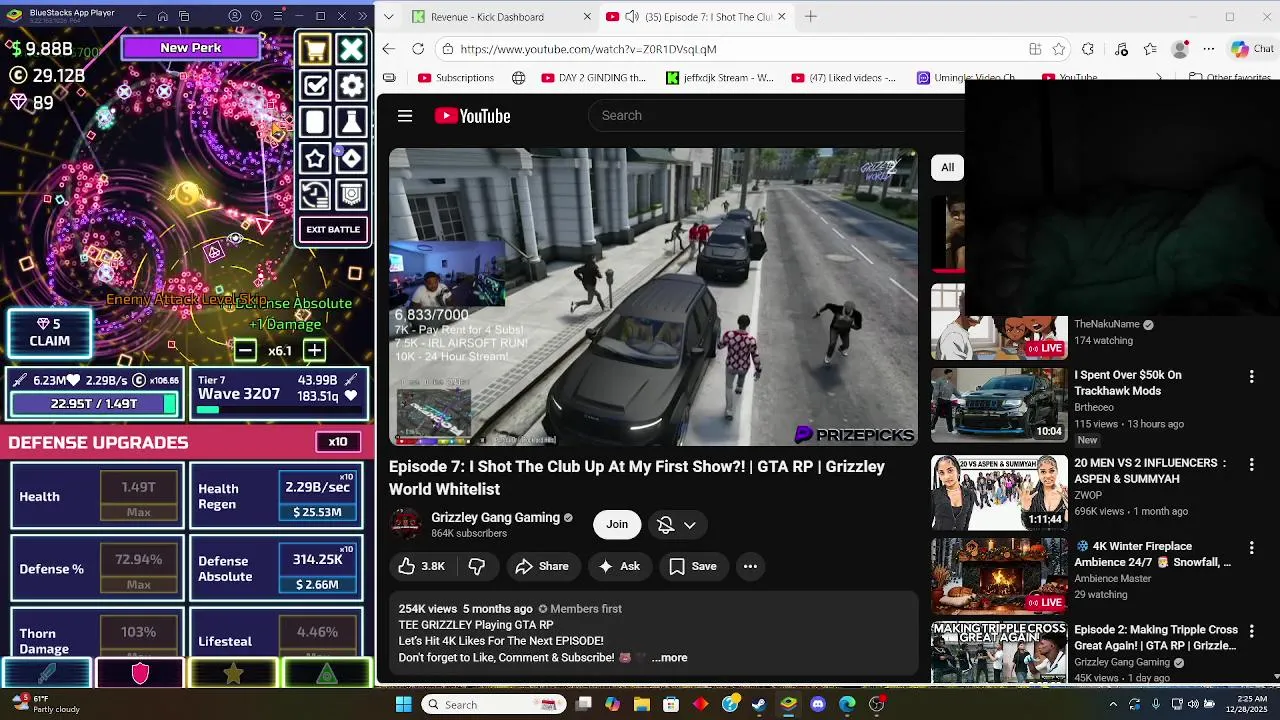The width and height of the screenshot is (1280, 720).
Task: Open the clock history icon in game
Action: pyautogui.click(x=315, y=194)
